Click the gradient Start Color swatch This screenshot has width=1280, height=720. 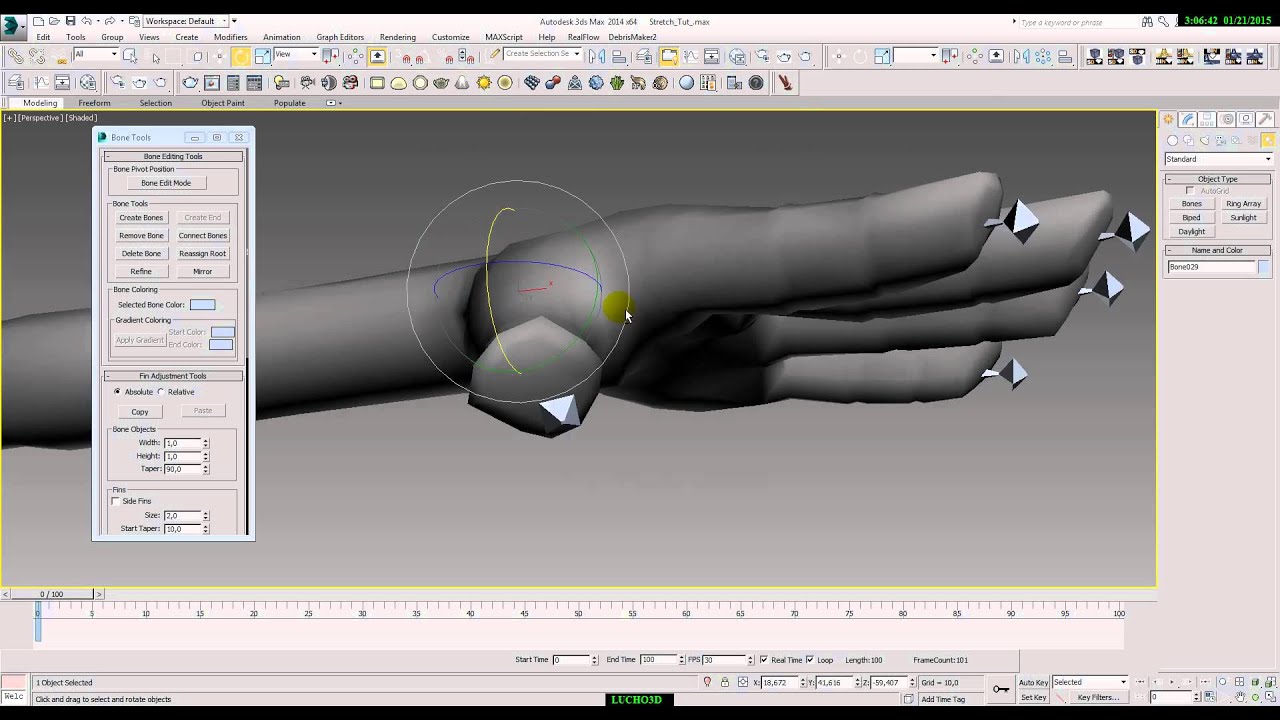click(222, 332)
